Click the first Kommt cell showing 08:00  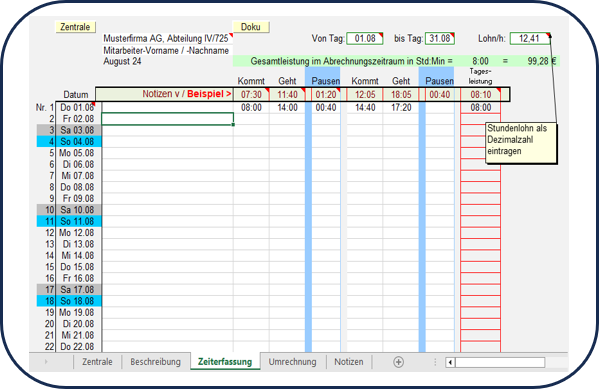point(251,108)
